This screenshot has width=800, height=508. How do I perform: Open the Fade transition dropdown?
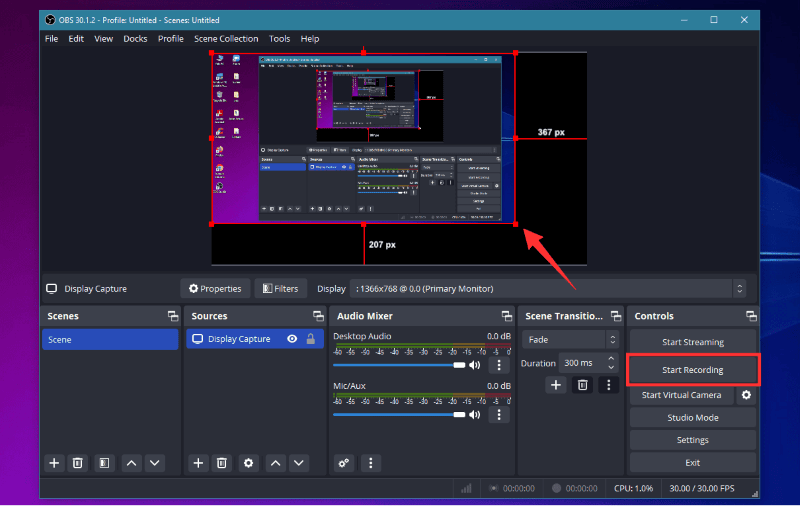(x=563, y=340)
